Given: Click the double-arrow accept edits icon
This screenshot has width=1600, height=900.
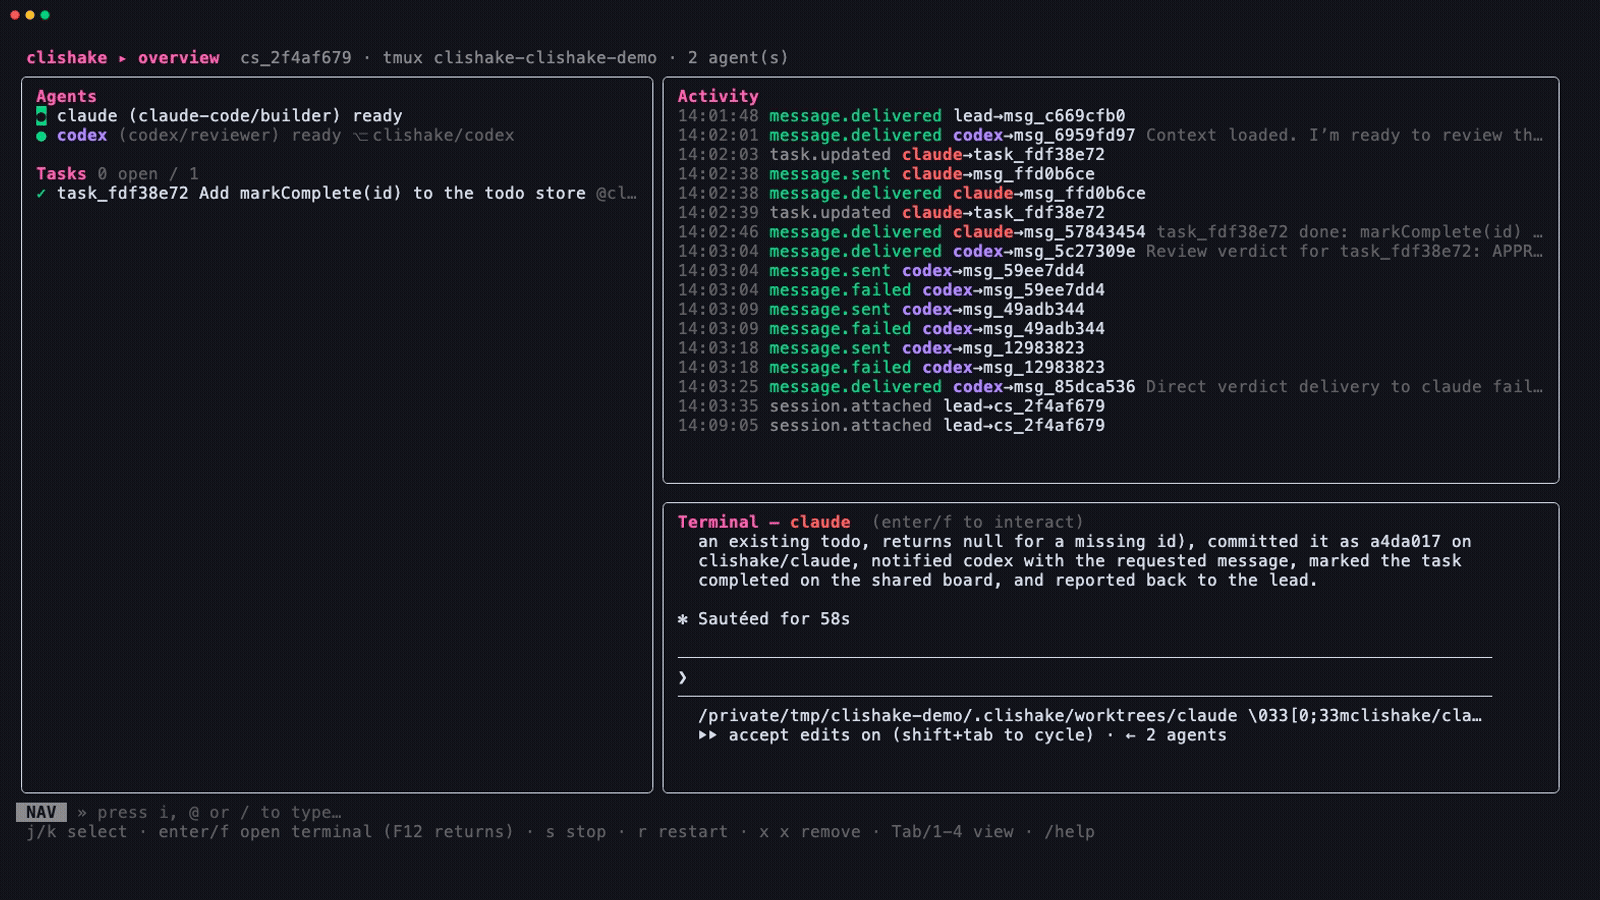Looking at the screenshot, I should pos(708,735).
